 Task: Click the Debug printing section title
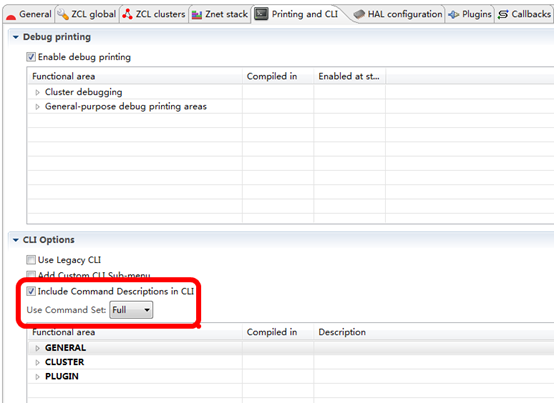tap(57, 37)
